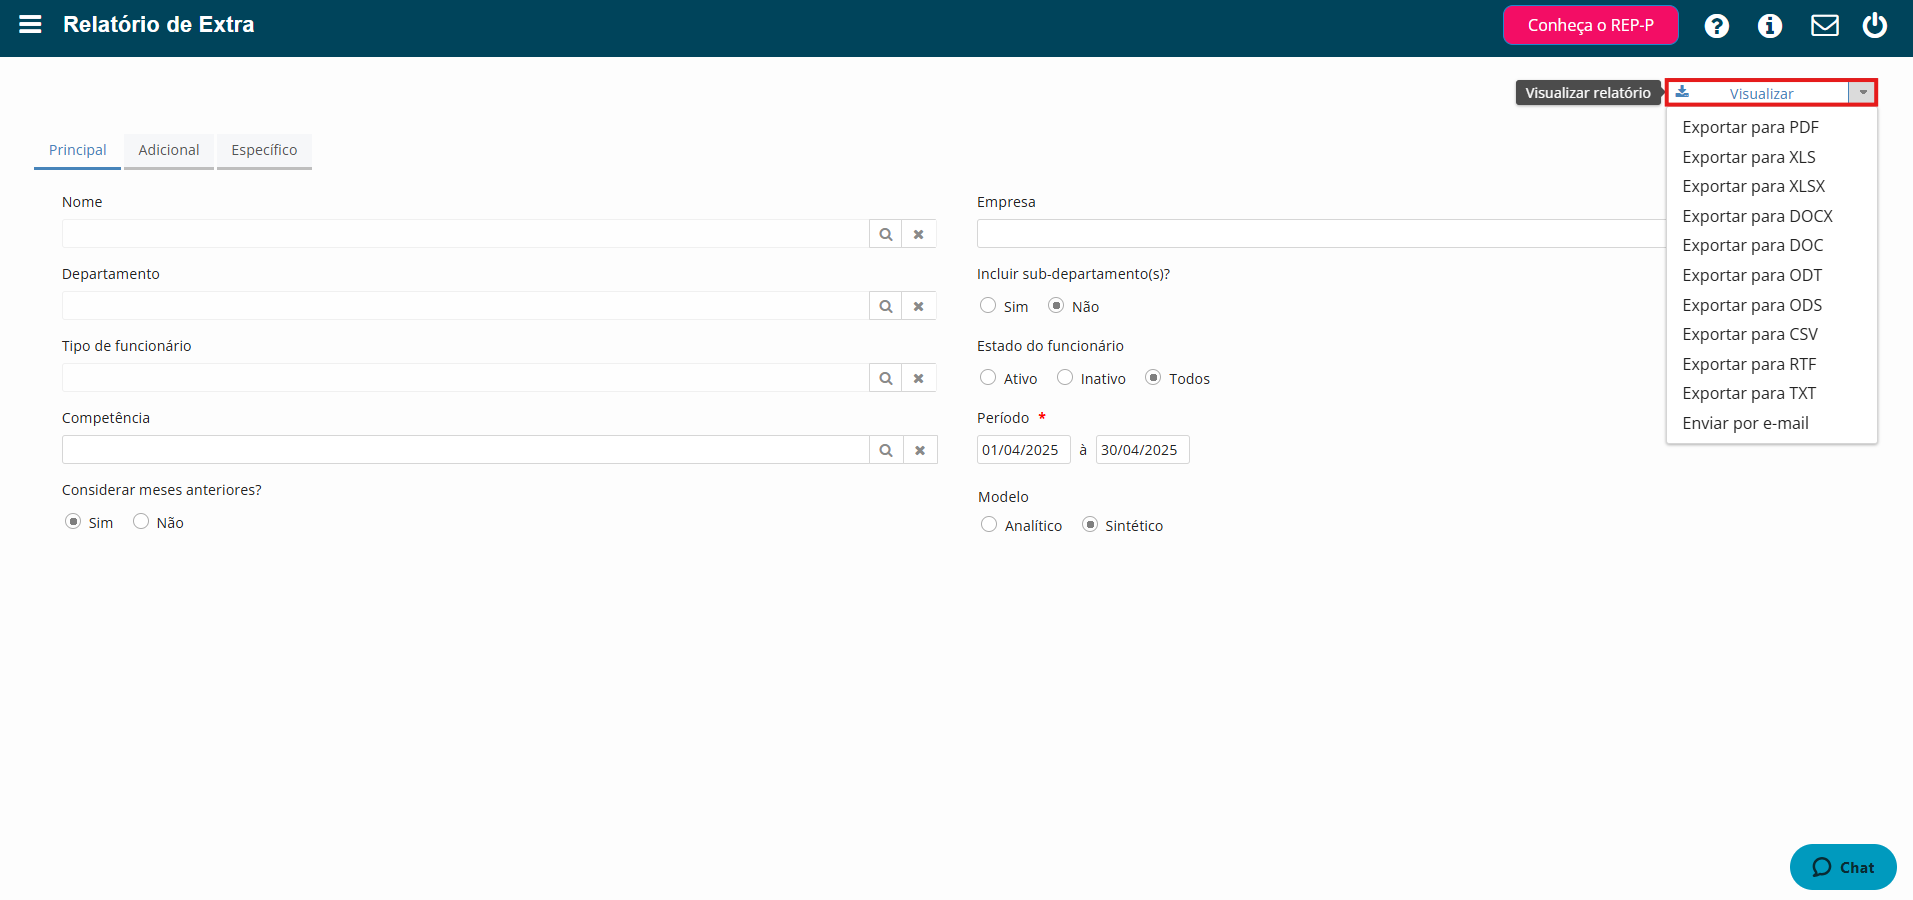Pick the Sintético model option
This screenshot has width=1913, height=900.
coord(1090,524)
